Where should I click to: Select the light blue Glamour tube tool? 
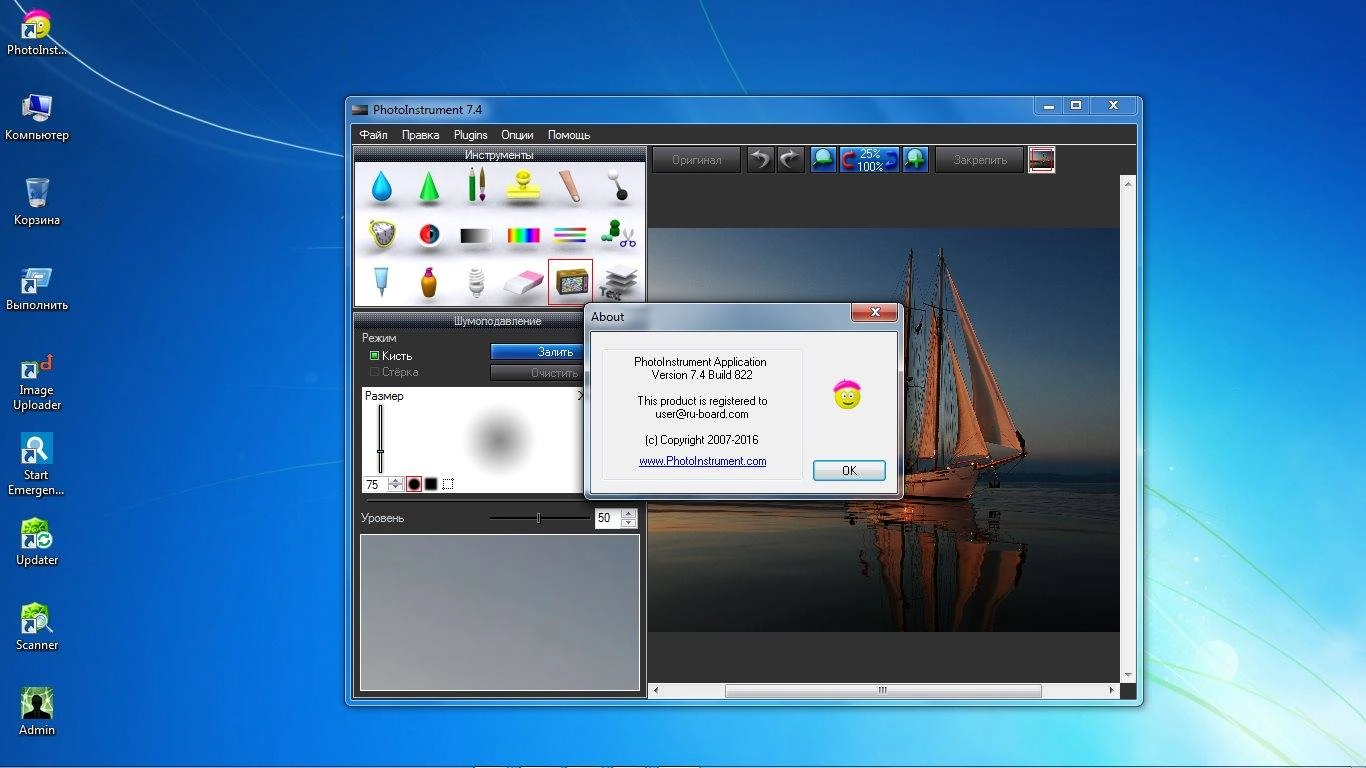click(381, 282)
